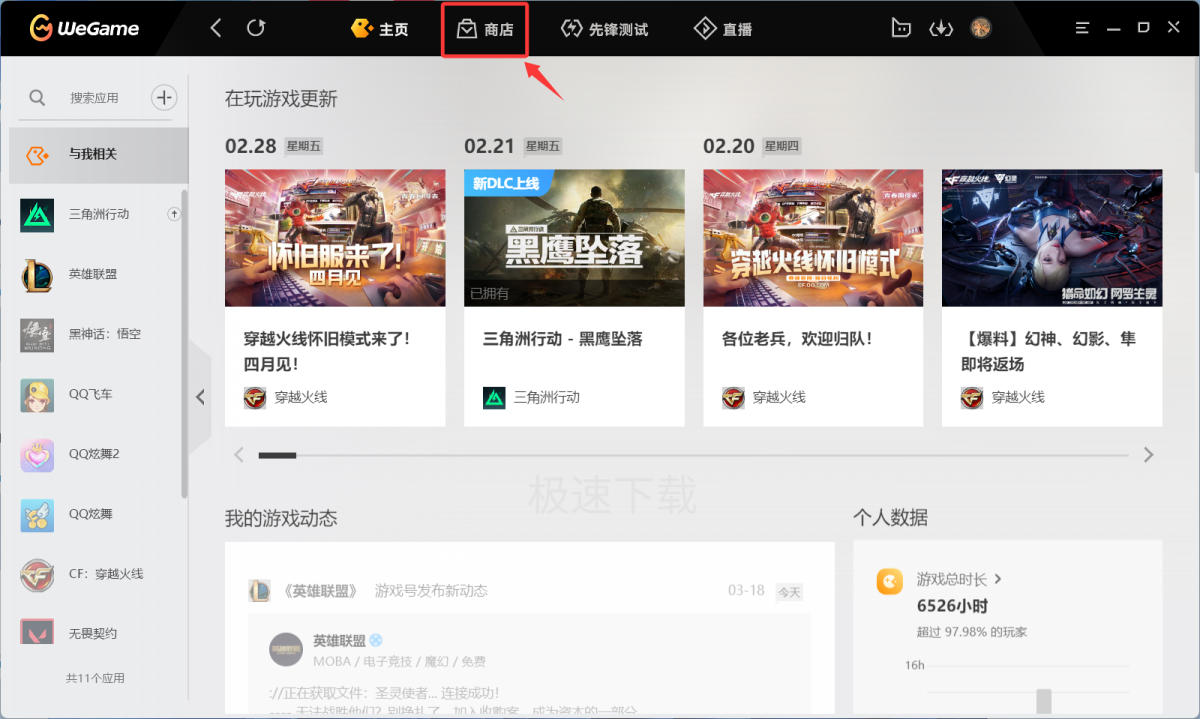
Task: Click 穿越火线 source icon under 四月见 card
Action: (x=255, y=397)
